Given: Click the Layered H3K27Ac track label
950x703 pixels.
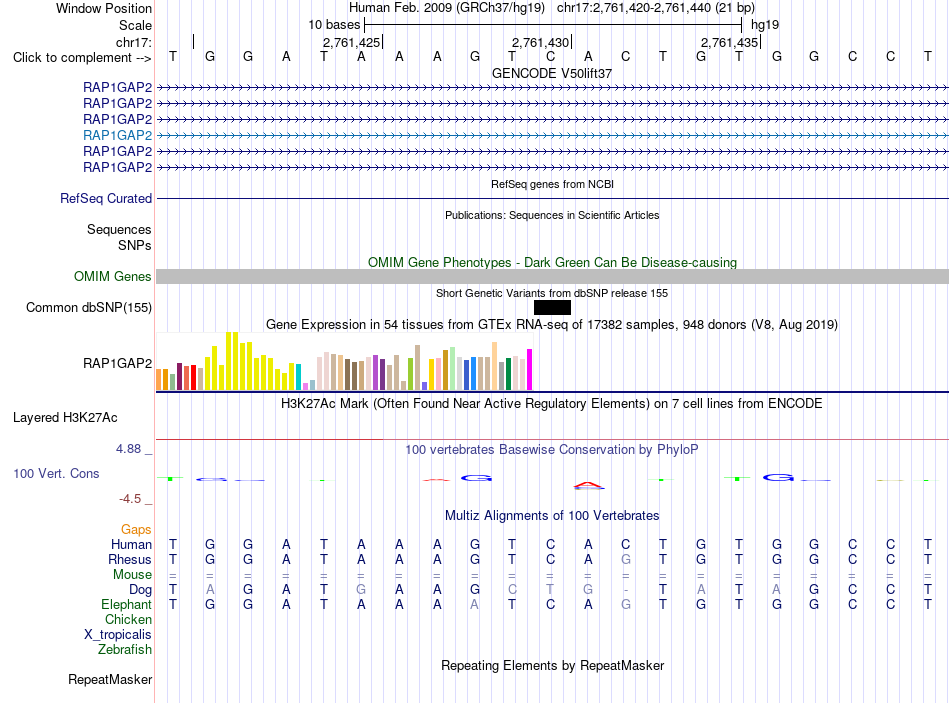Looking at the screenshot, I should coord(65,418).
